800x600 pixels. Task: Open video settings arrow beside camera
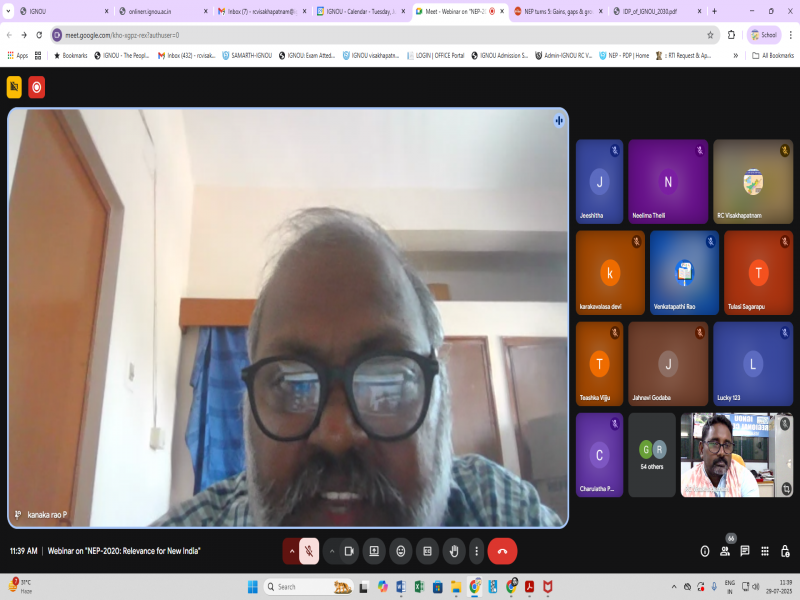pyautogui.click(x=332, y=551)
